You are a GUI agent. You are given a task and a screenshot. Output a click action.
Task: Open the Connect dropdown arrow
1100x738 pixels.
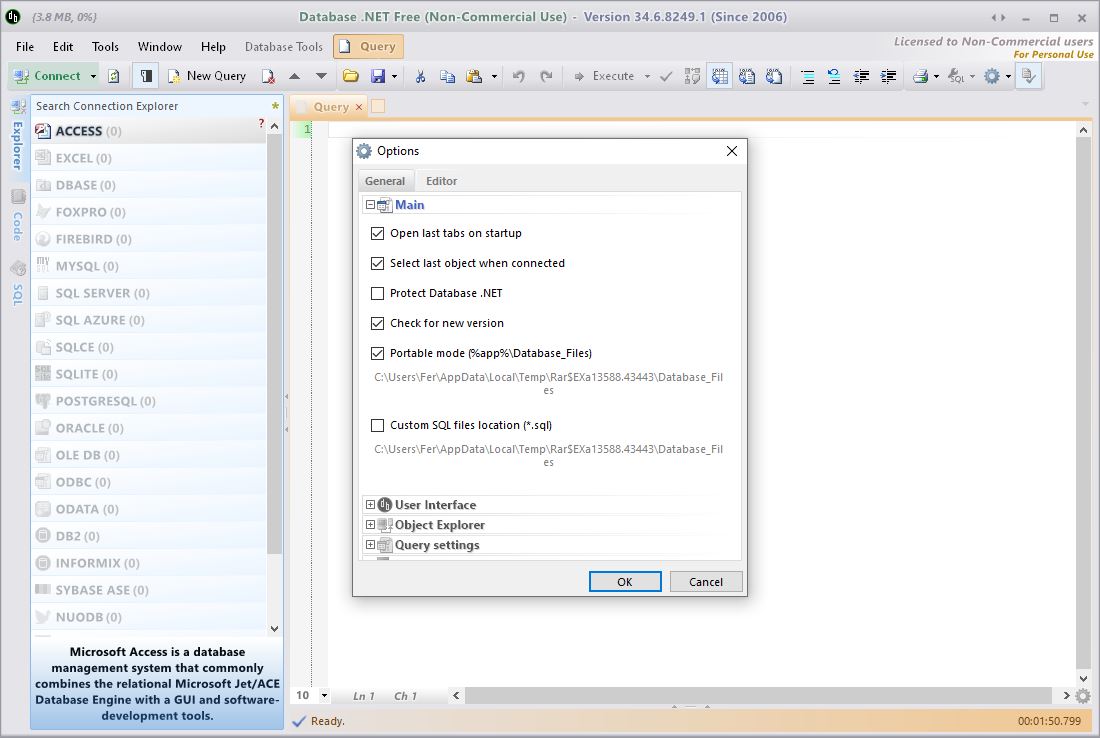click(x=93, y=76)
